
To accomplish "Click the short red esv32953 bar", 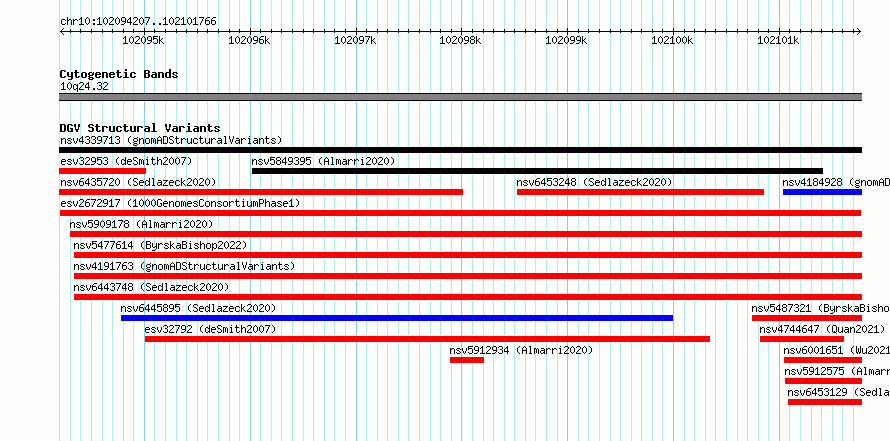I will (x=103, y=171).
